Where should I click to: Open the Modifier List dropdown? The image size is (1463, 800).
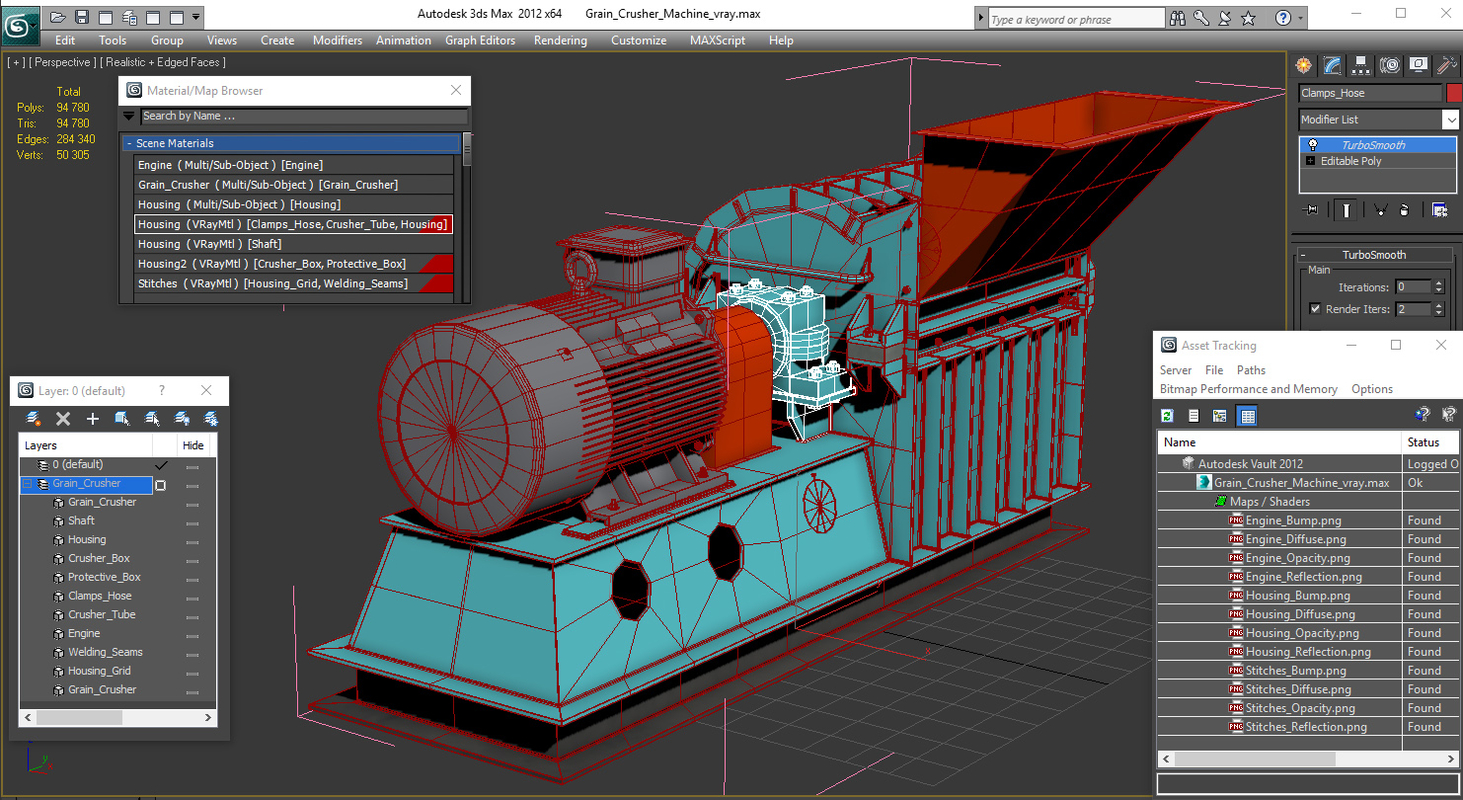[1451, 119]
